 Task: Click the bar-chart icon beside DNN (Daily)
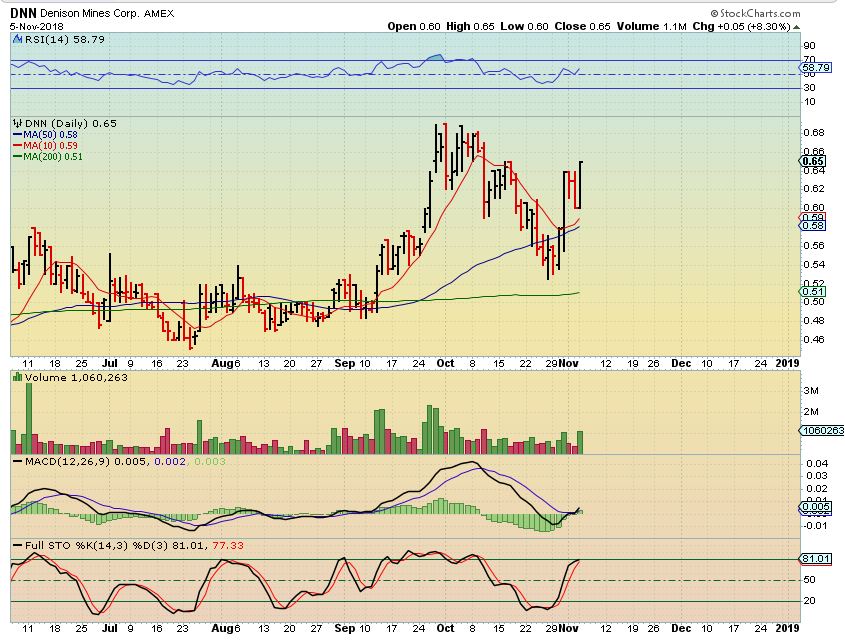point(18,123)
